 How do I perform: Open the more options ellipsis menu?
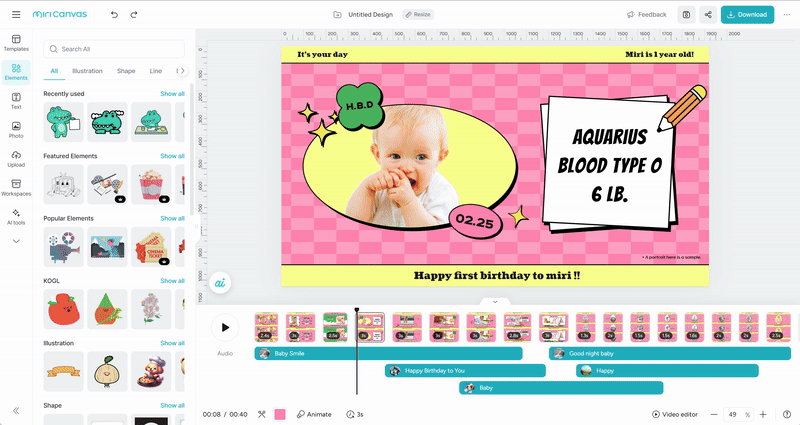click(786, 15)
